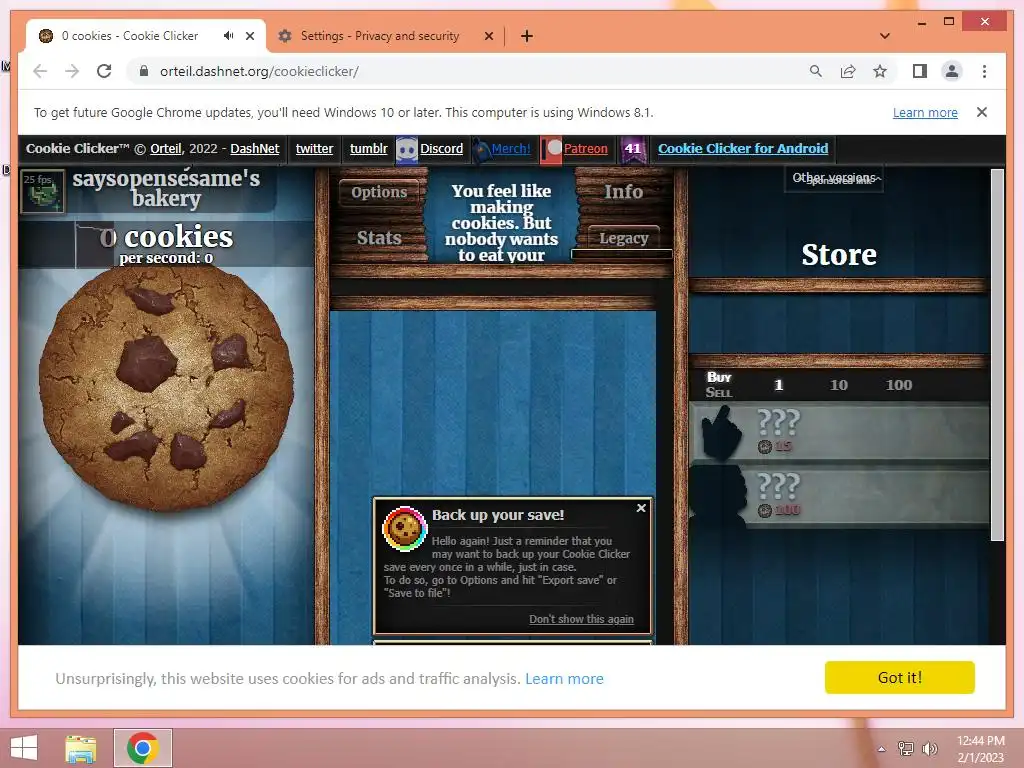This screenshot has height=768, width=1024.
Task: Go forward to next page
Action: (72, 71)
